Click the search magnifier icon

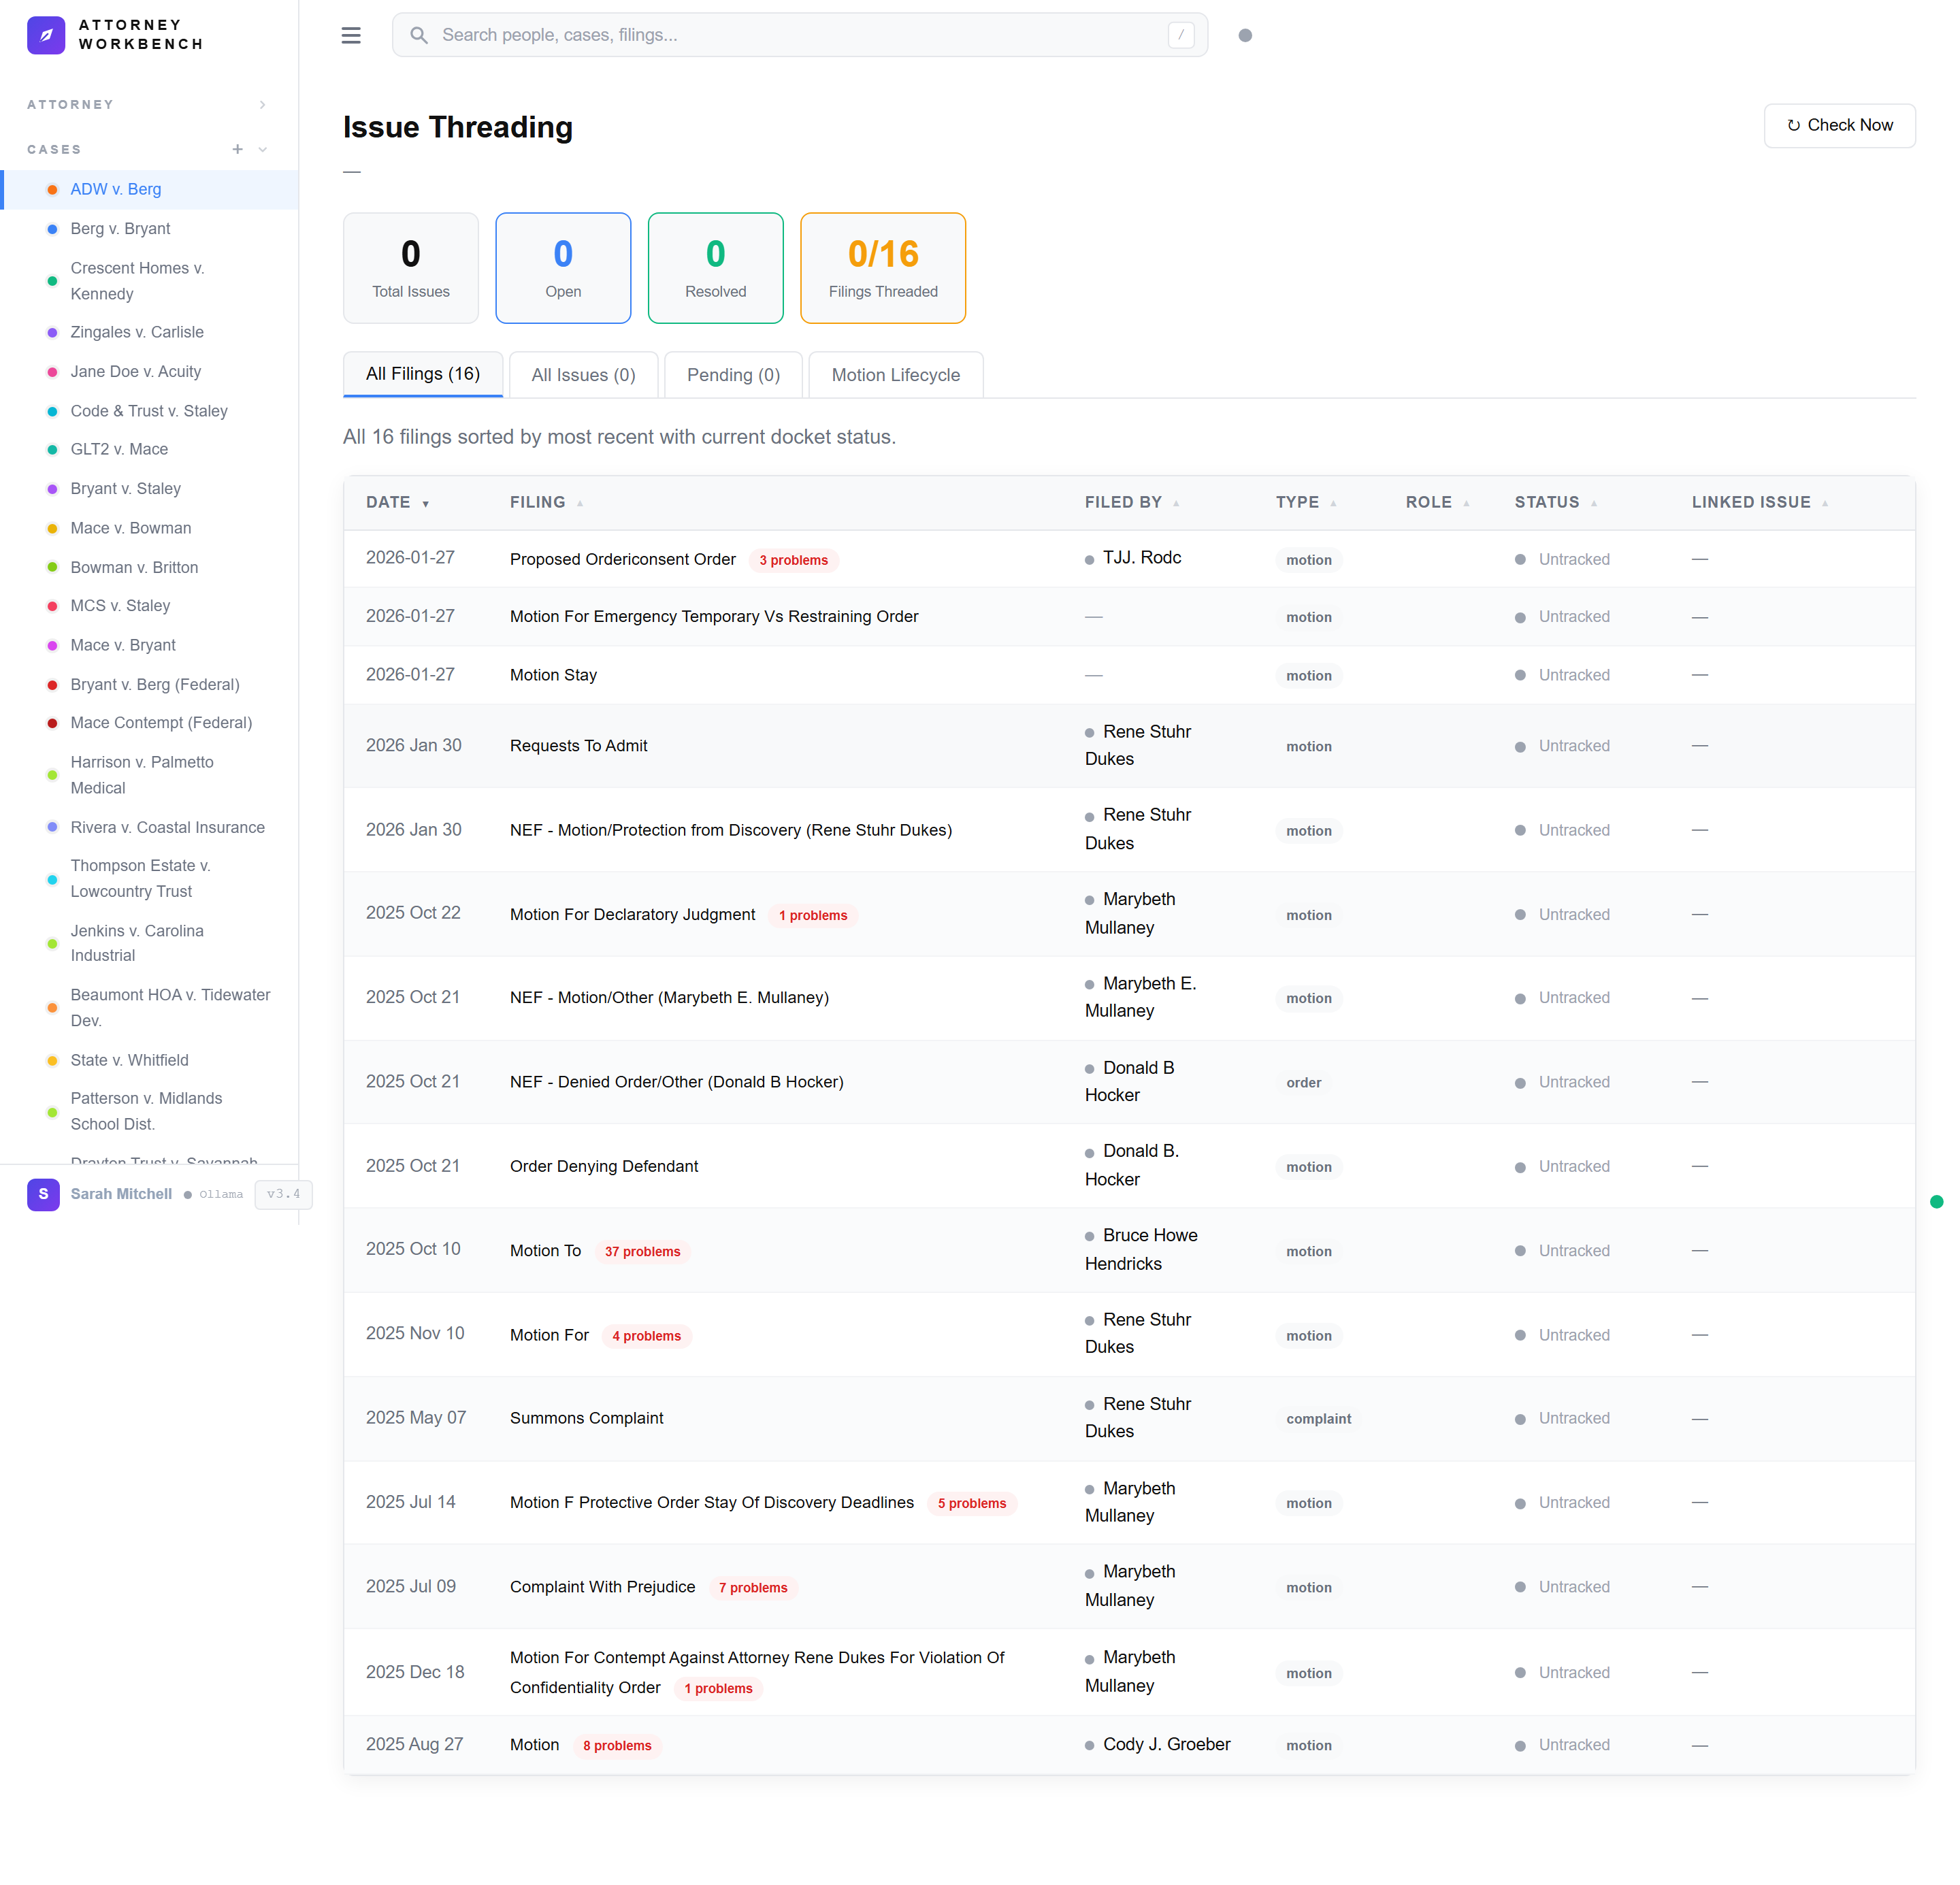(x=419, y=35)
